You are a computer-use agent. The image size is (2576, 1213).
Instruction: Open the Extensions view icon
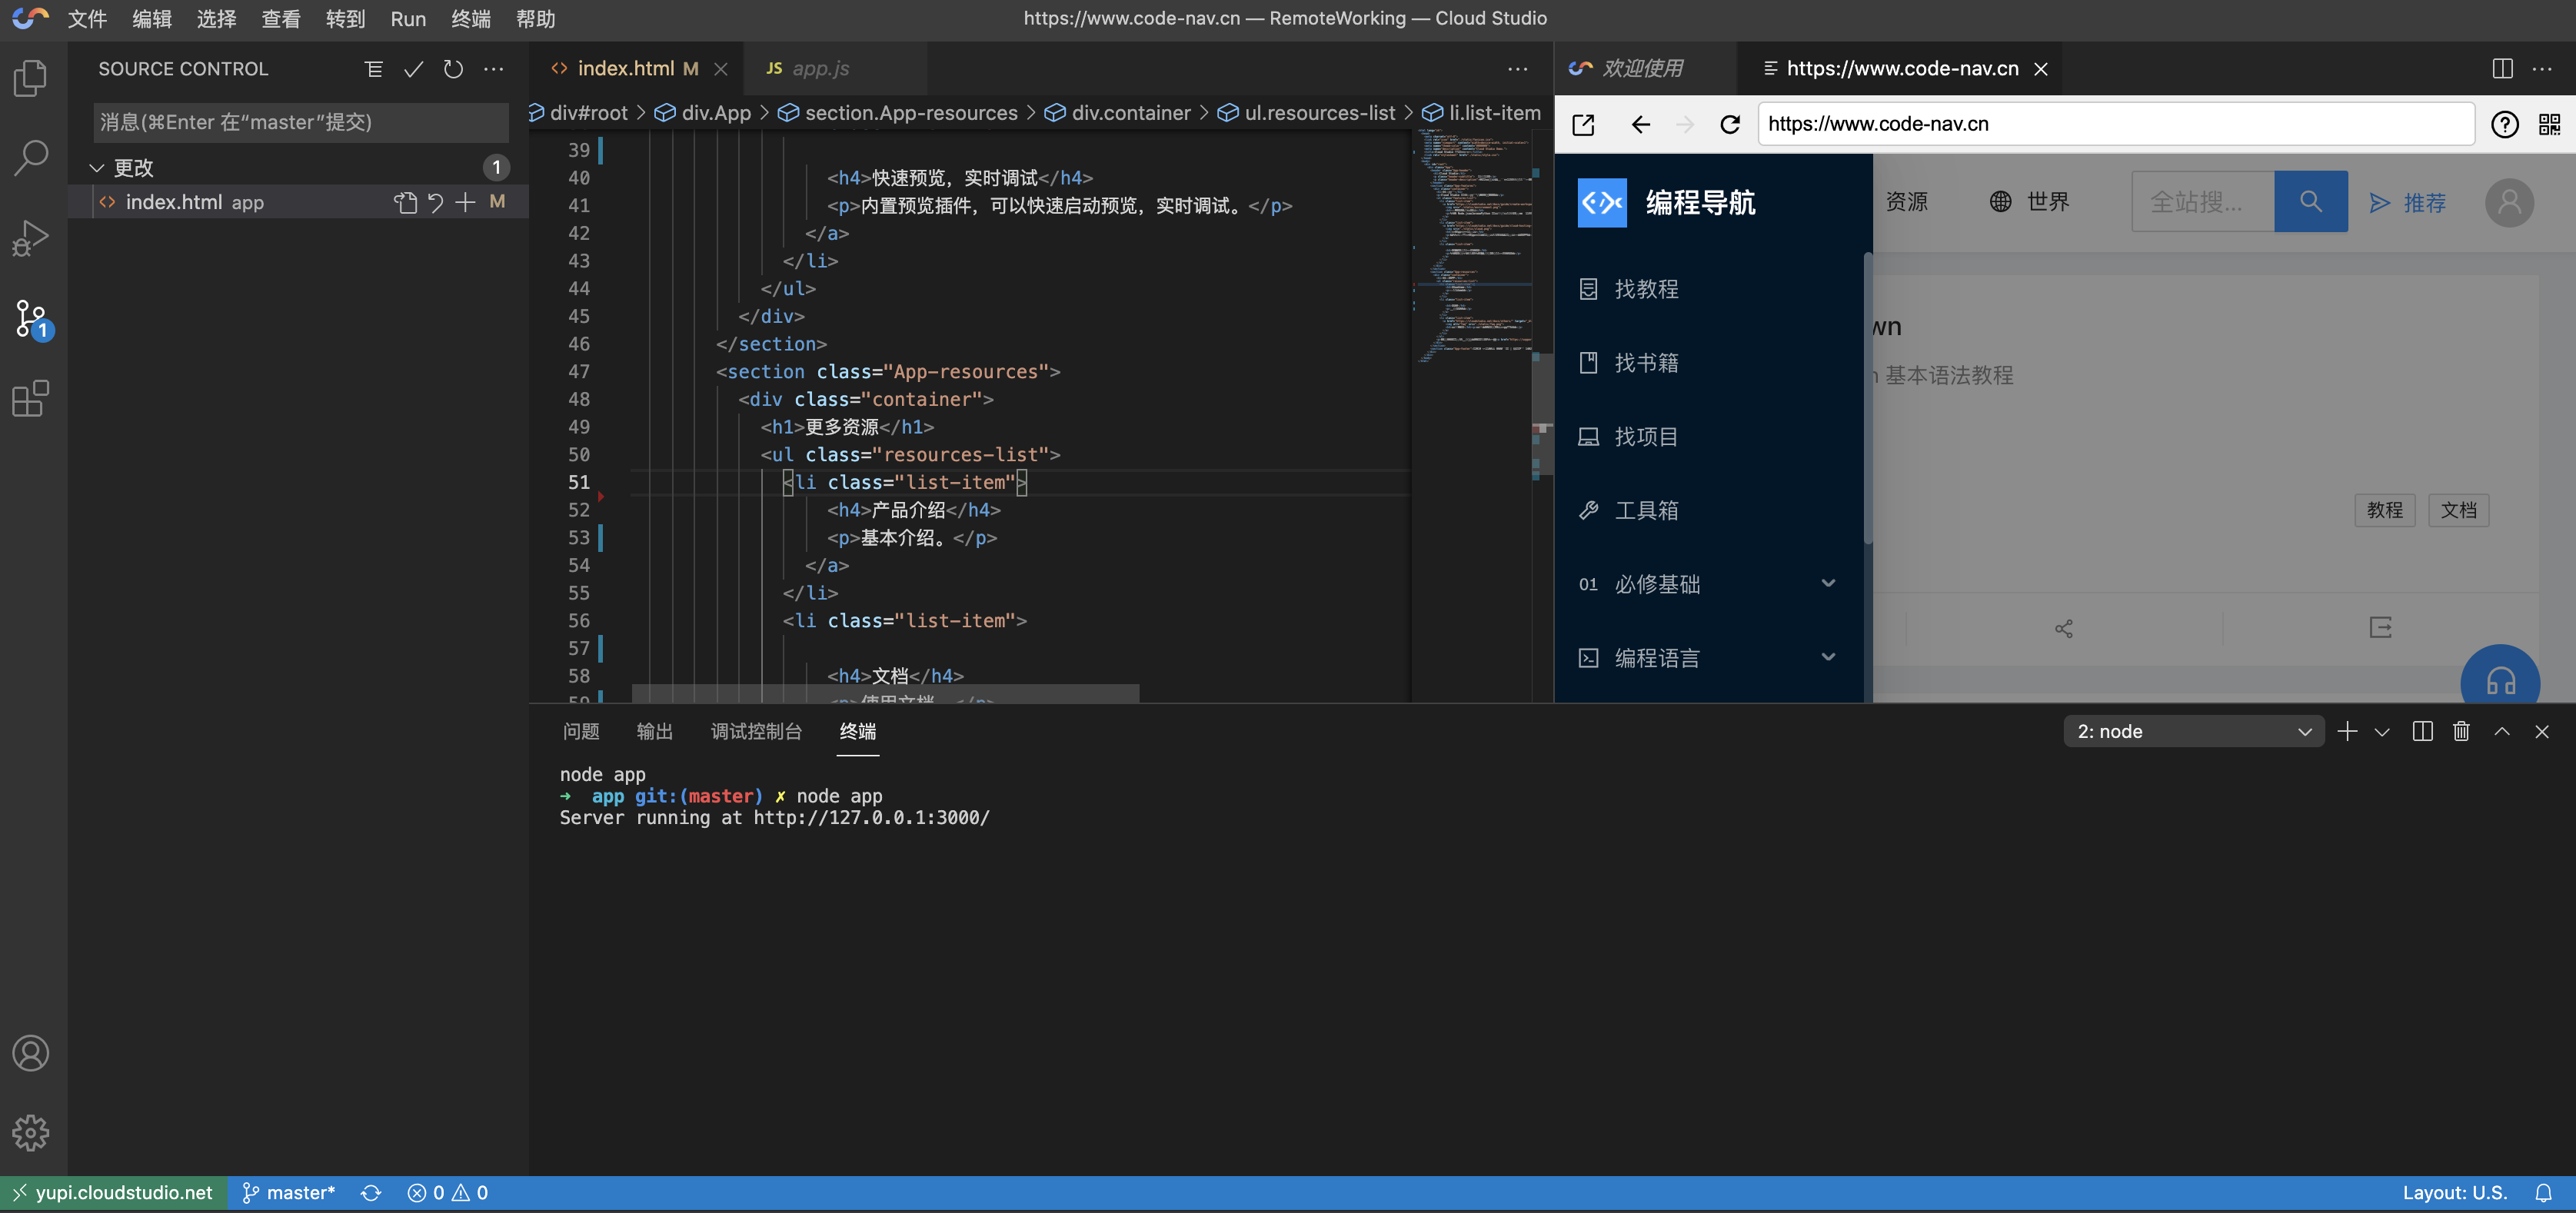(x=31, y=398)
